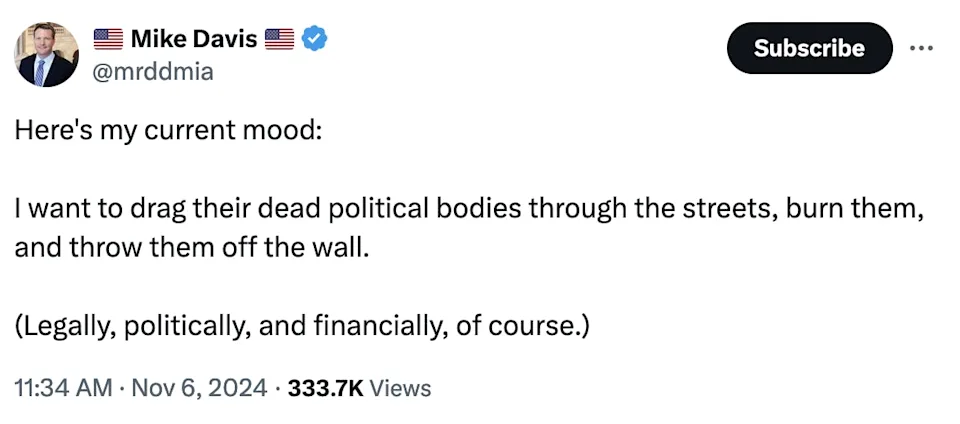This screenshot has height=424, width=960.
Task: Click the Nov 6, 2024 date
Action: pos(198,387)
